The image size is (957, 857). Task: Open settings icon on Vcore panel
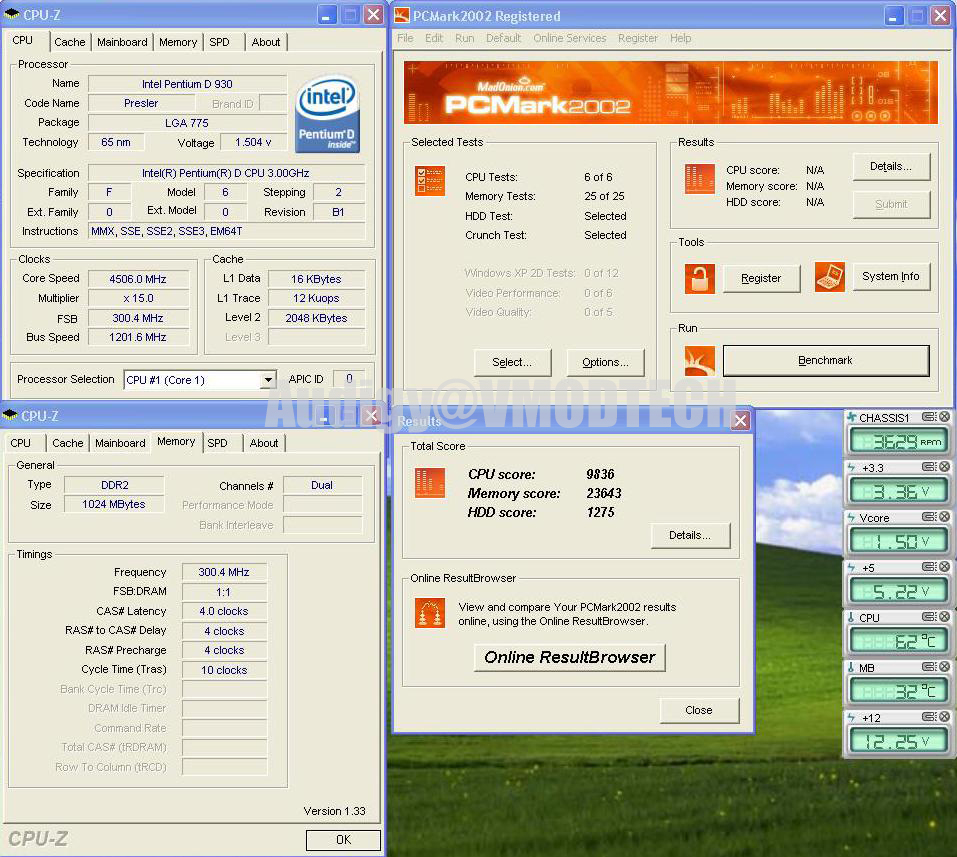tap(929, 517)
